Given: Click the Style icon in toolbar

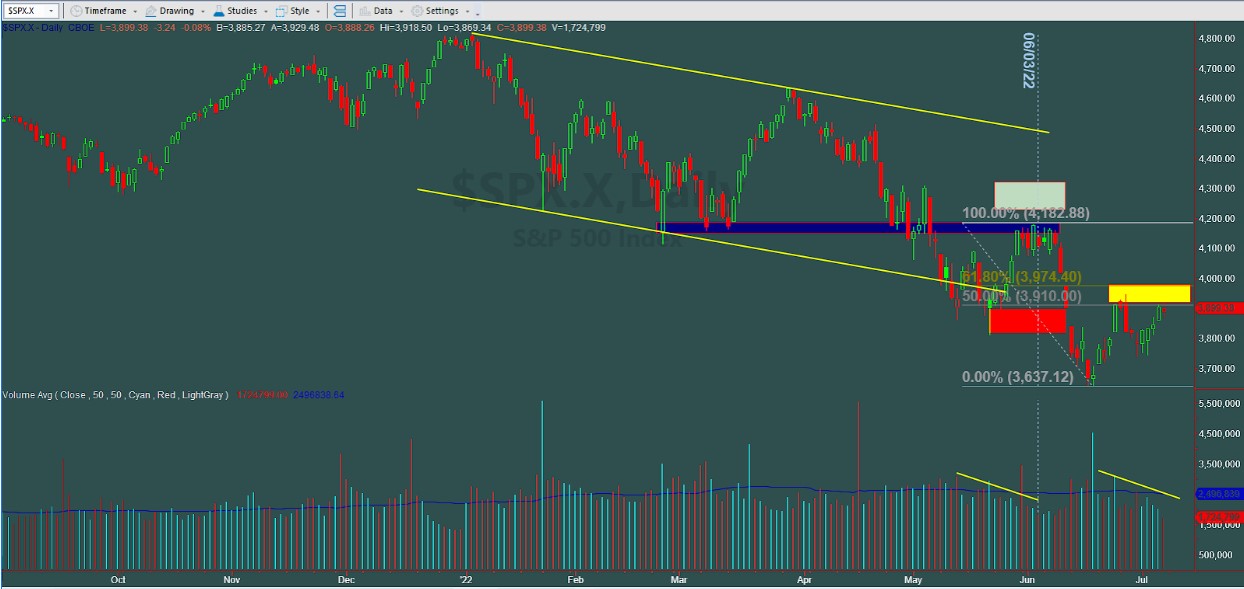Looking at the screenshot, I should (281, 11).
